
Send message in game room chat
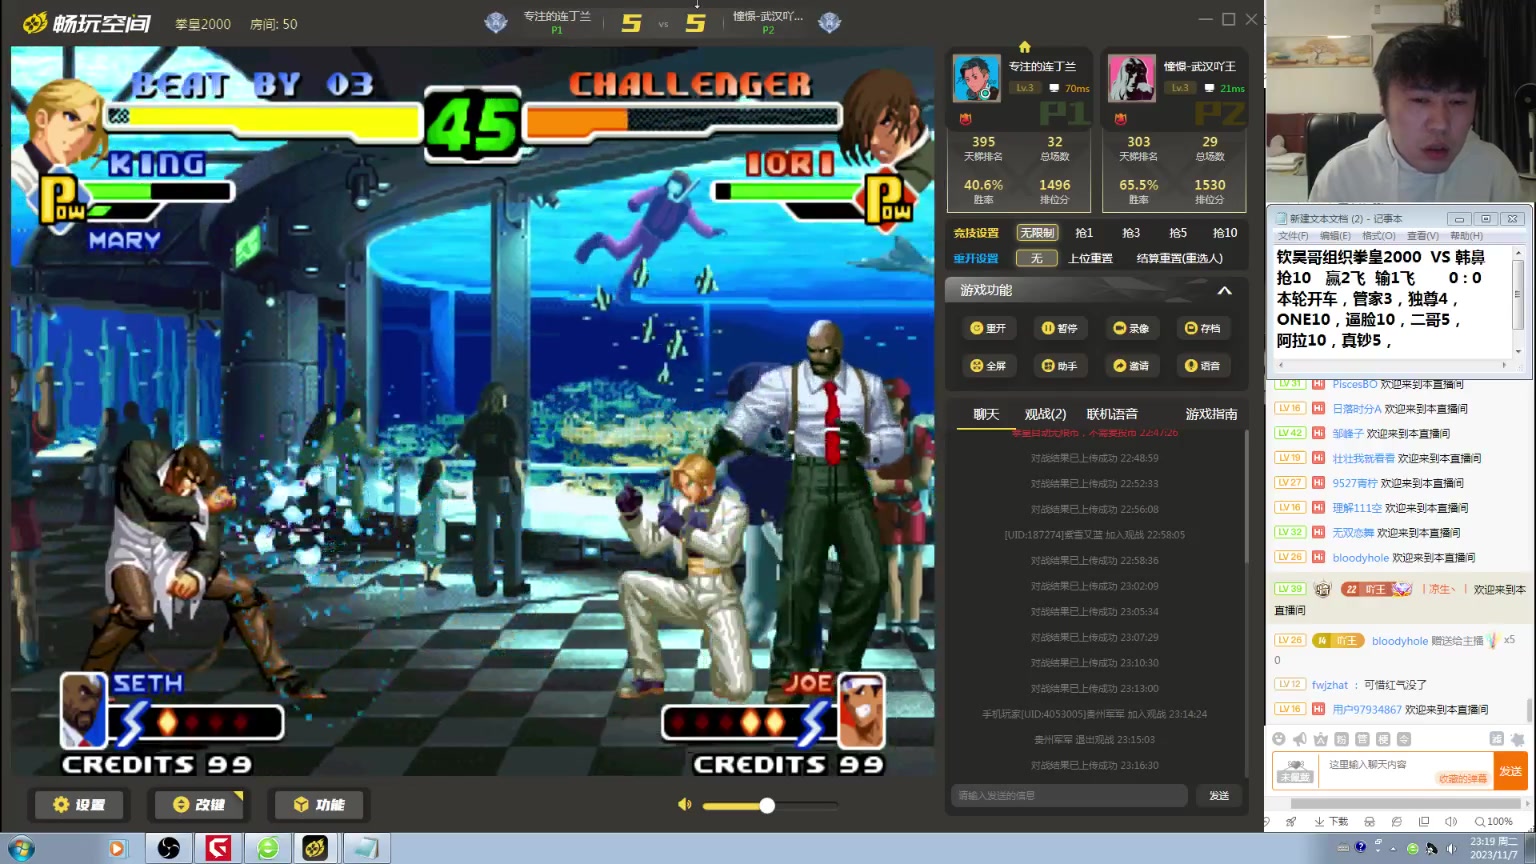point(1219,796)
